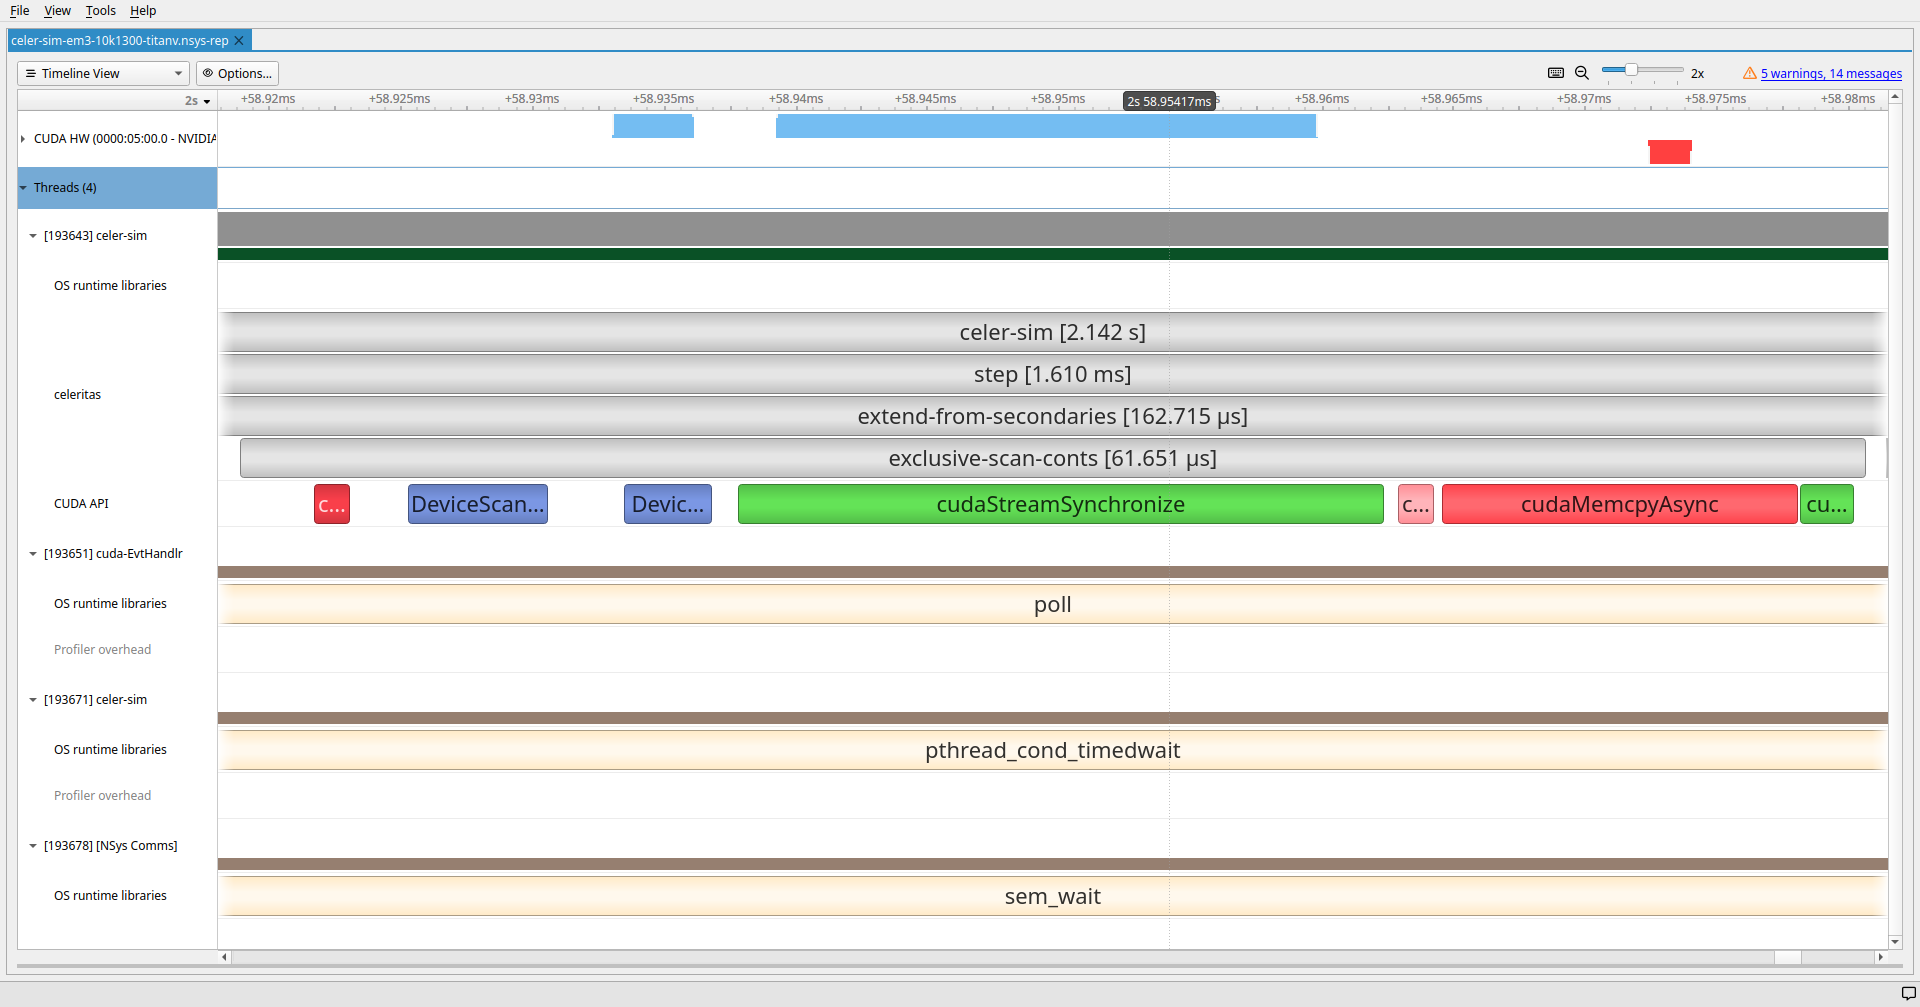Click the chat bubble icon in status bar

pyautogui.click(x=1908, y=993)
